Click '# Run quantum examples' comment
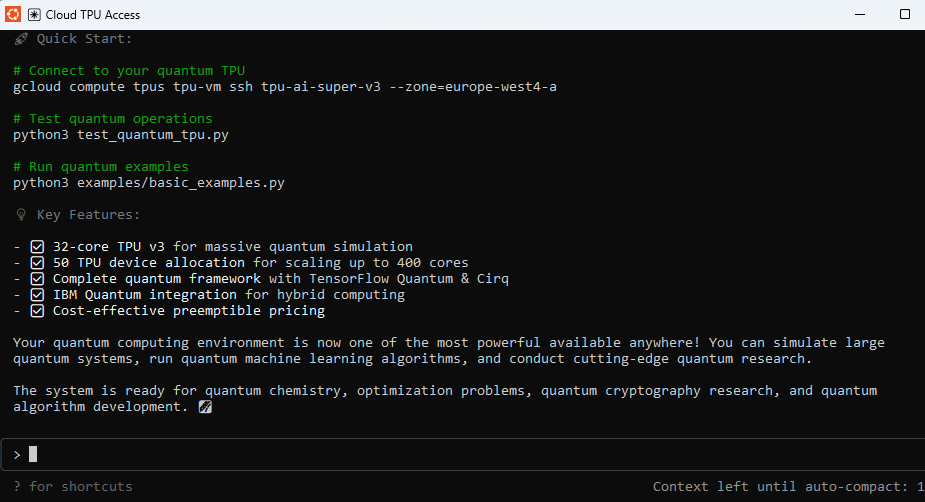Image resolution: width=925 pixels, height=502 pixels. [x=101, y=166]
